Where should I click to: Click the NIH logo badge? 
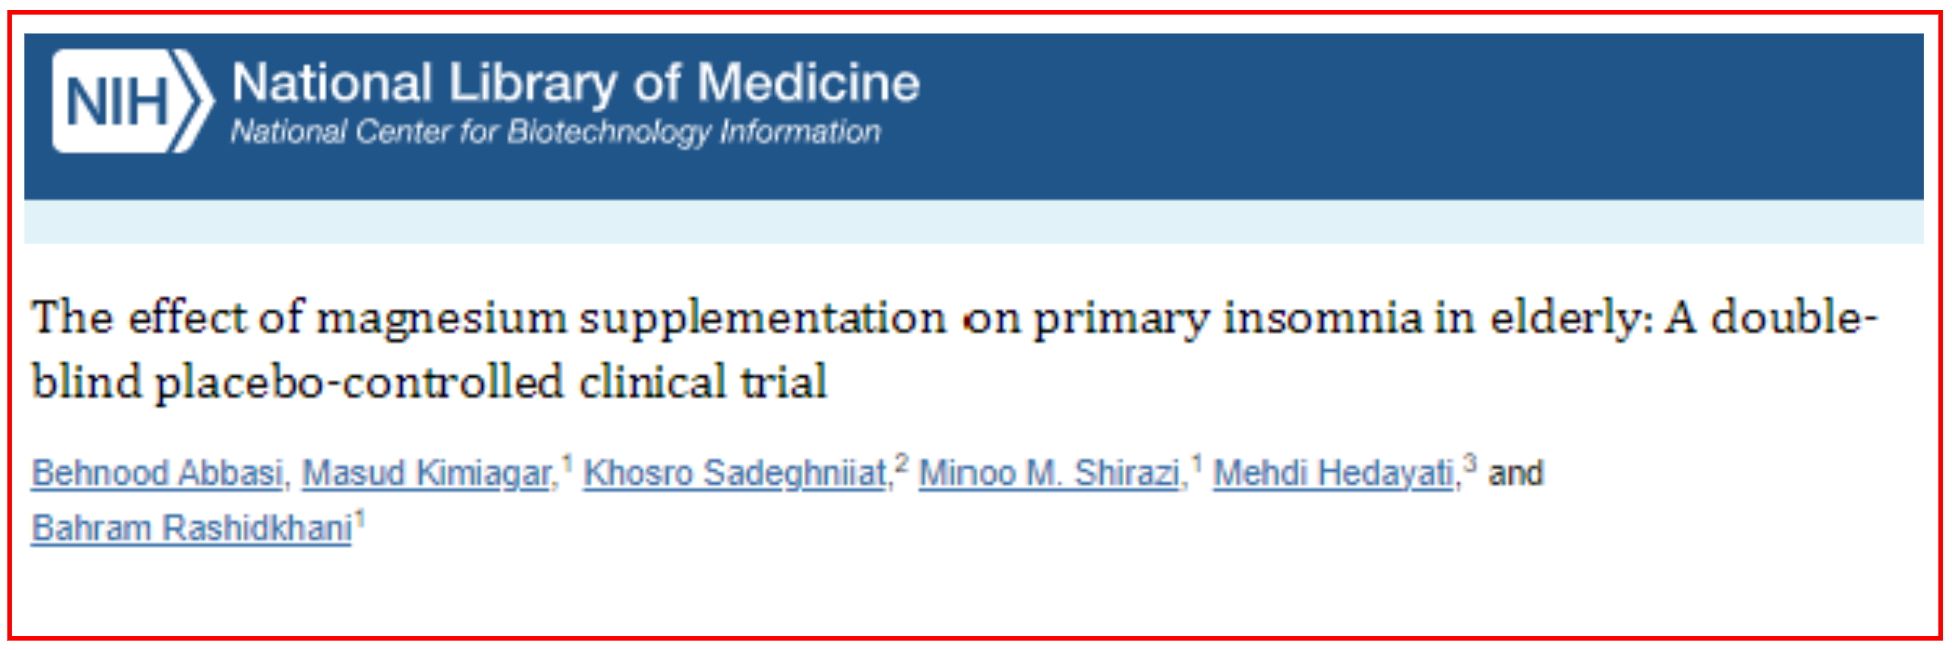133,101
